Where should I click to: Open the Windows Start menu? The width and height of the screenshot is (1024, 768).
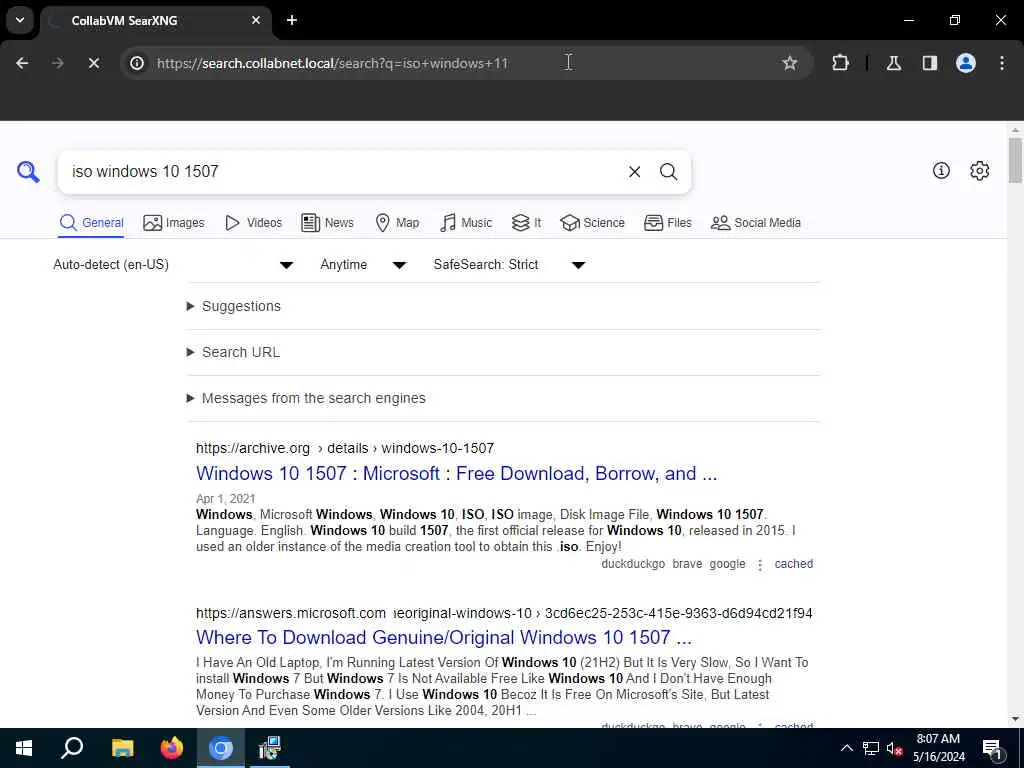point(24,748)
